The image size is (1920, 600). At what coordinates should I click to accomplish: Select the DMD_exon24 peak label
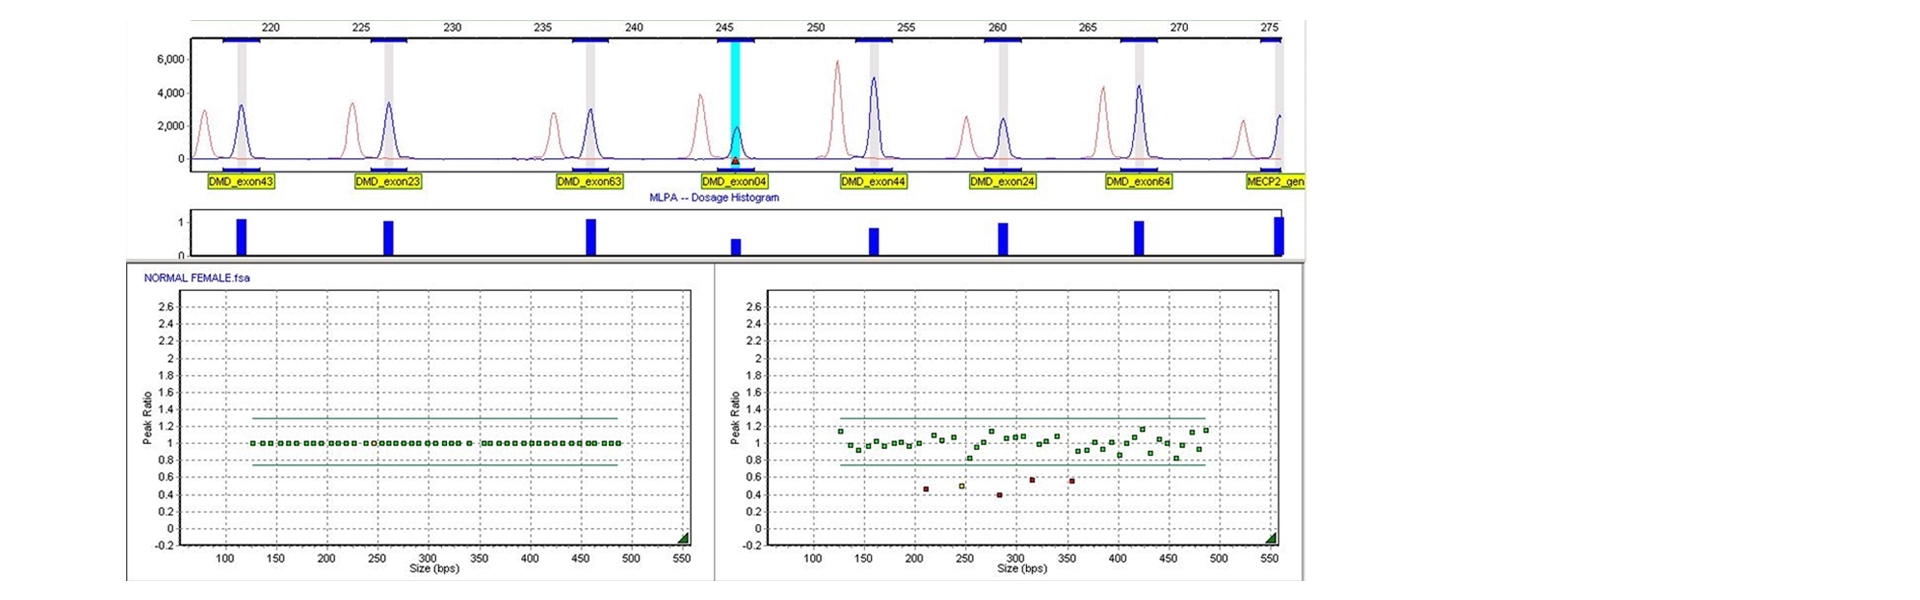pos(1002,182)
